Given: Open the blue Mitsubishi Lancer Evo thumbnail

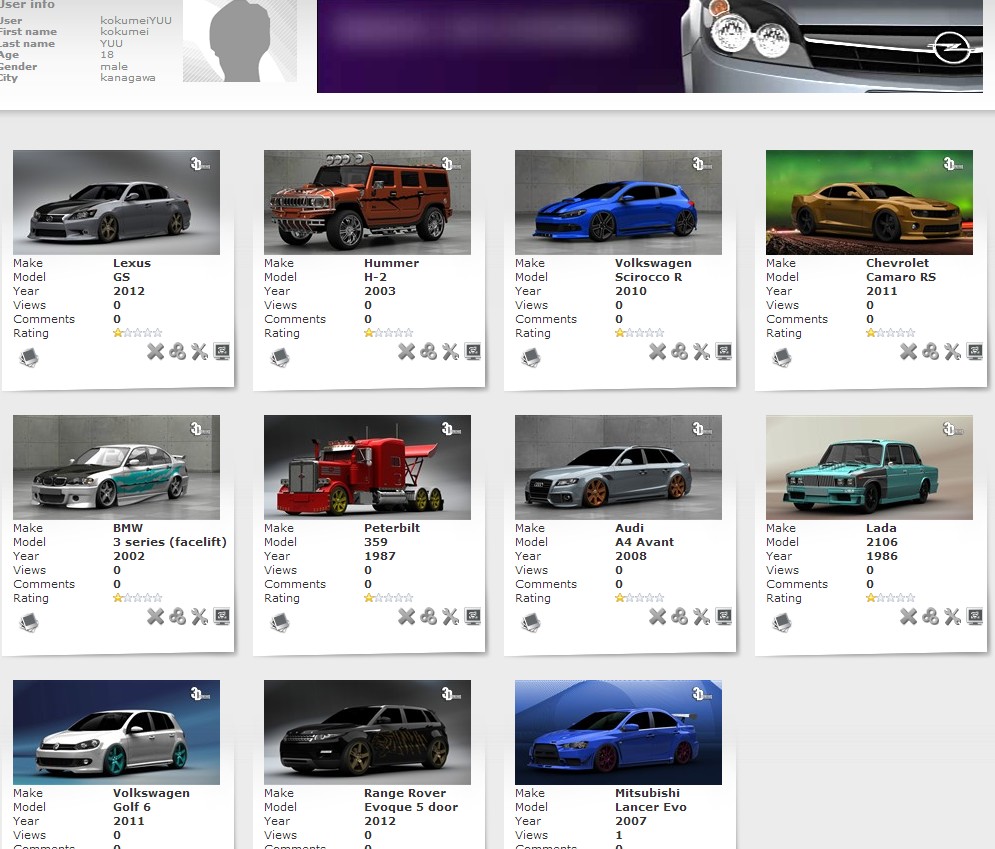Looking at the screenshot, I should [619, 733].
